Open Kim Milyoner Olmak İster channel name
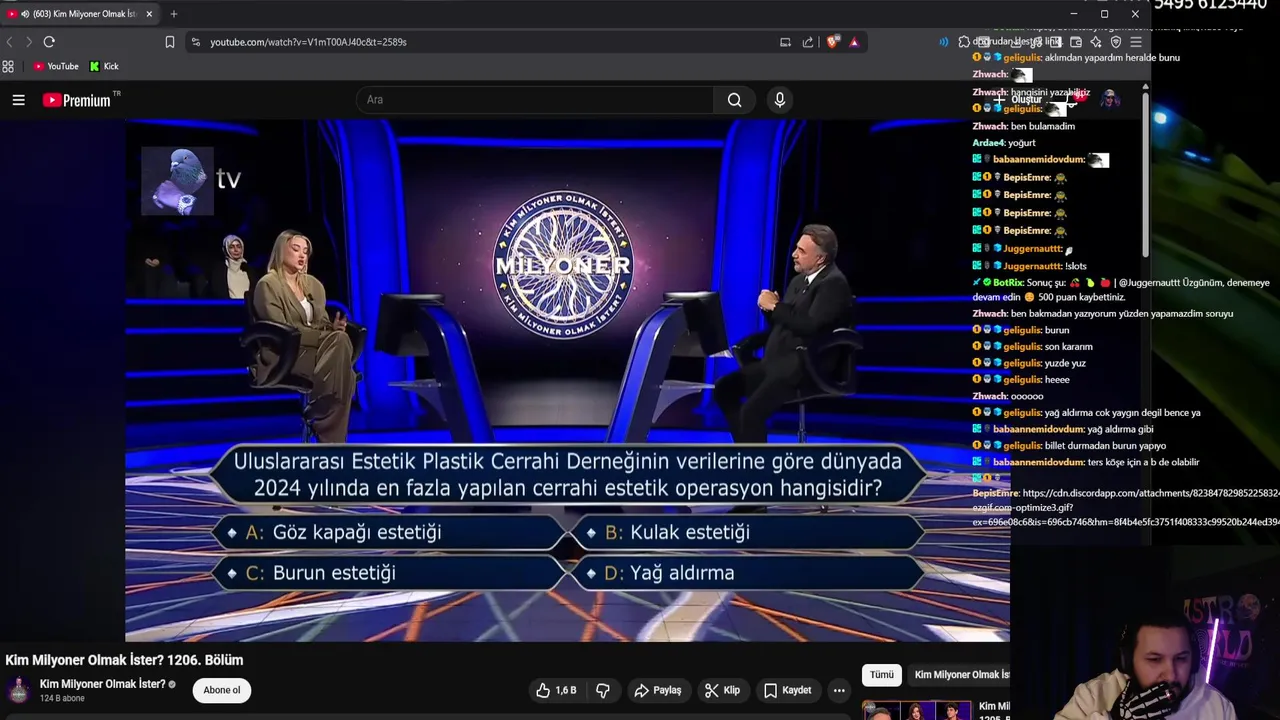 click(102, 684)
